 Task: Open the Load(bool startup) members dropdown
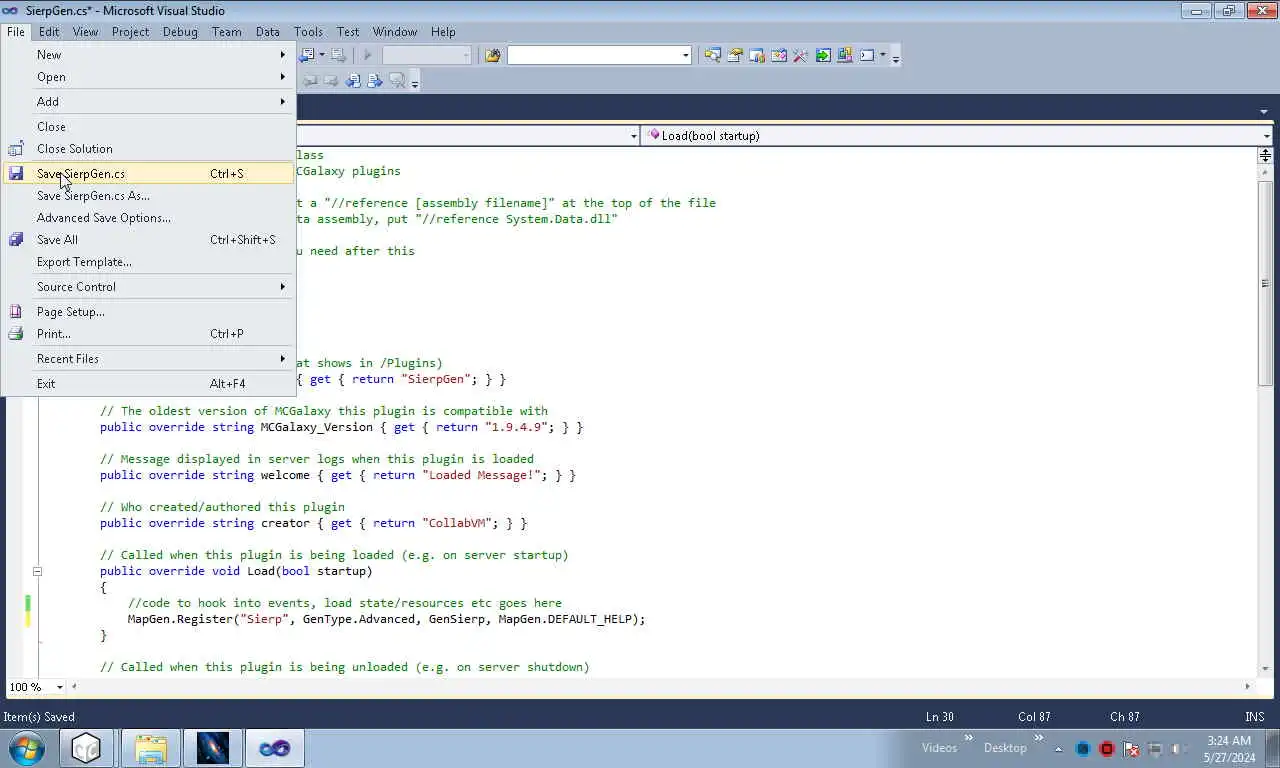[x=957, y=135]
